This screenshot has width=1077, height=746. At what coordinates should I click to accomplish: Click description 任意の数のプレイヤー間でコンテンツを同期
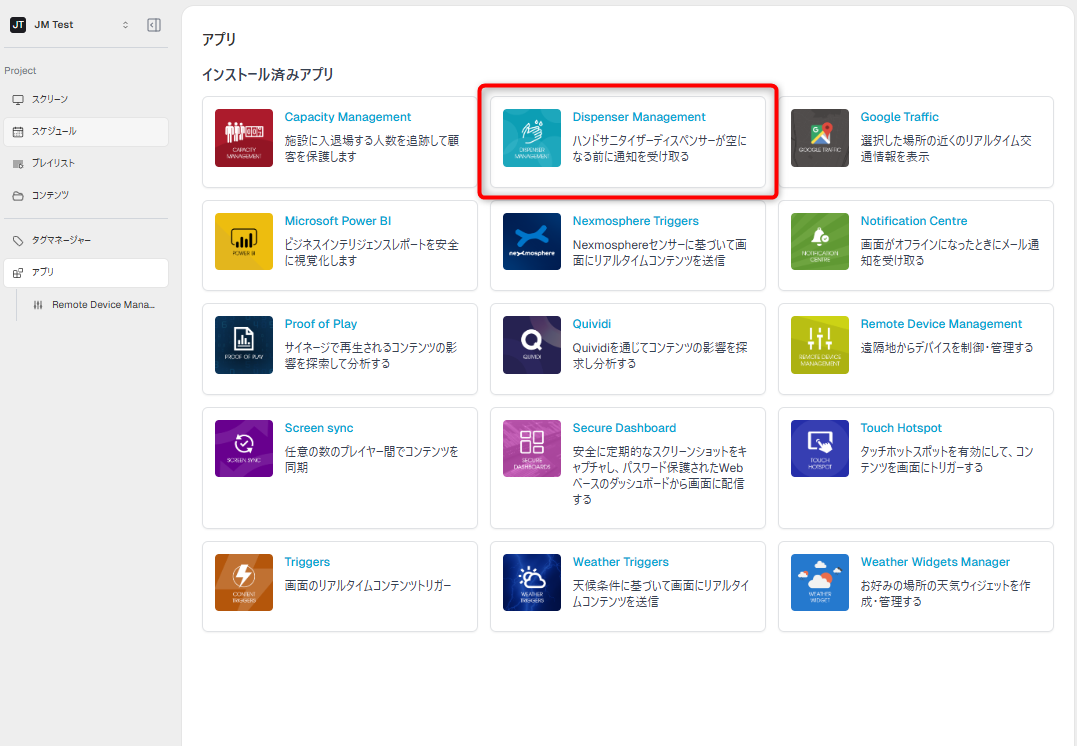coord(372,459)
